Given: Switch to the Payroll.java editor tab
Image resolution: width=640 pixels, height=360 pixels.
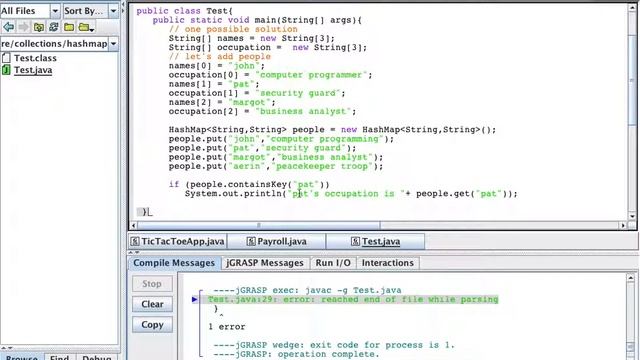Looking at the screenshot, I should point(276,242).
